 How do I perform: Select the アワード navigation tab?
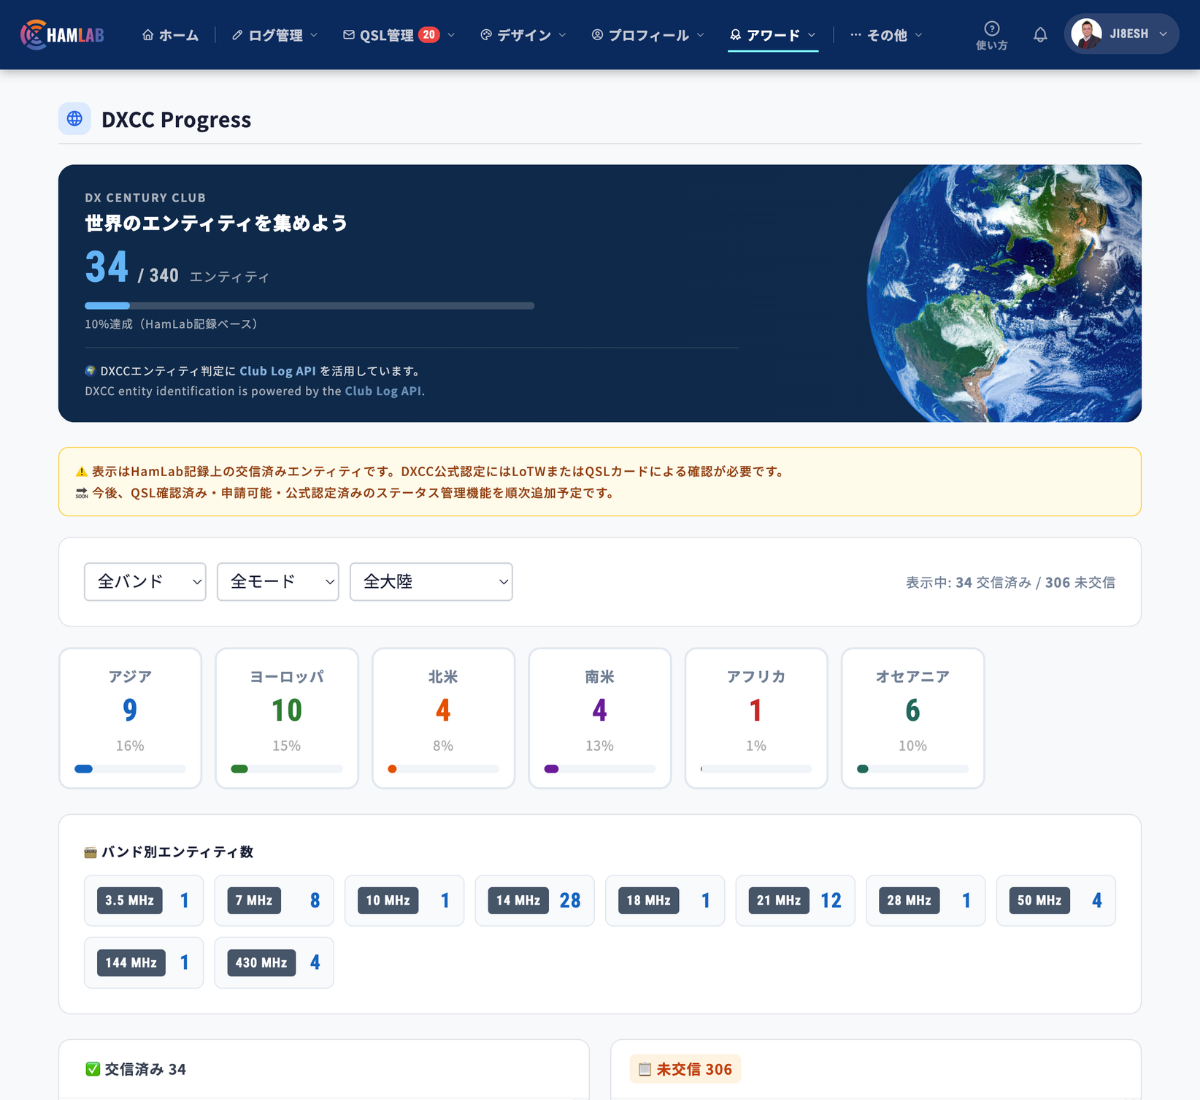[x=773, y=35]
